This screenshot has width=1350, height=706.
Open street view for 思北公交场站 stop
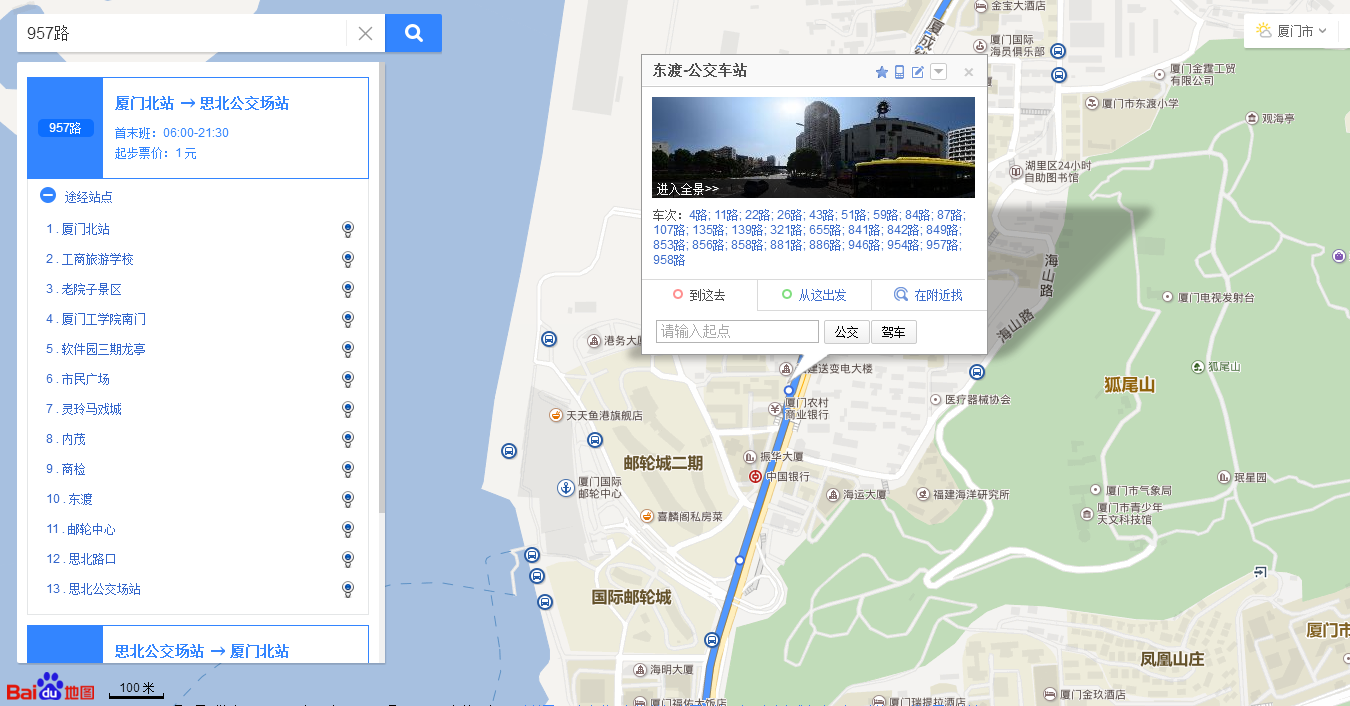[347, 589]
